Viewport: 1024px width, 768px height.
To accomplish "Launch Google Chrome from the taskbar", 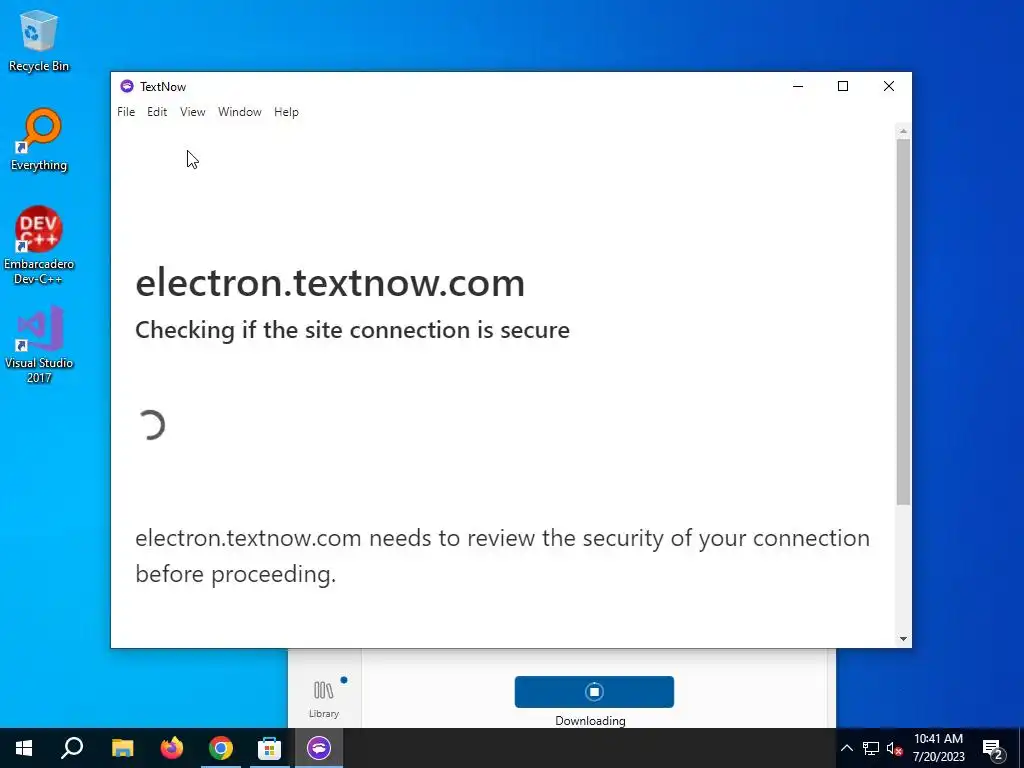I will tap(221, 748).
